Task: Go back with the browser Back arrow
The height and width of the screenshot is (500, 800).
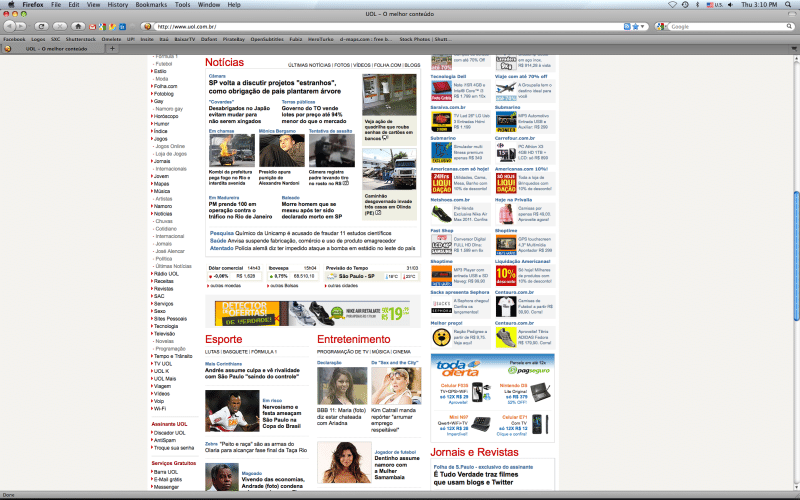Action: pyautogui.click(x=9, y=26)
